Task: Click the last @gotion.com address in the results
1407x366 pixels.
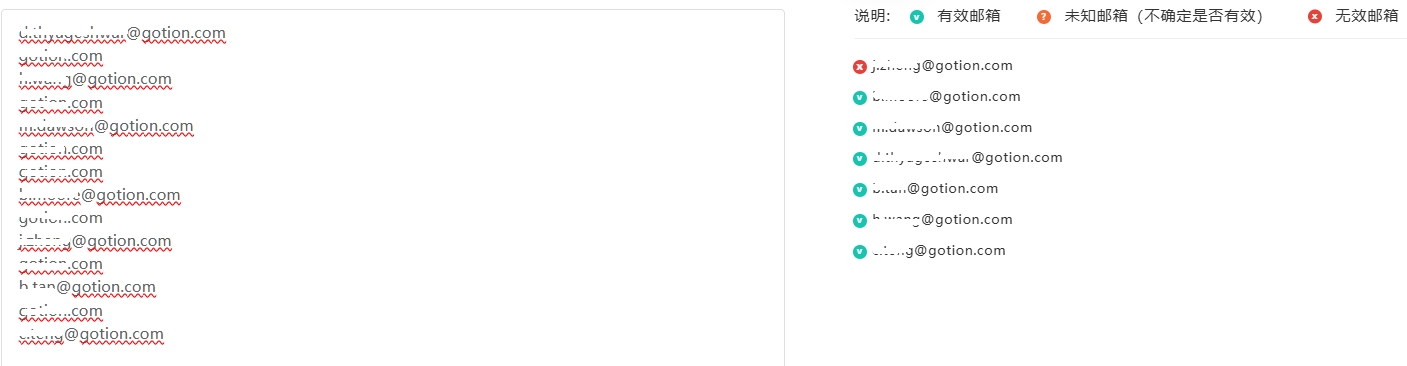Action: pos(938,251)
